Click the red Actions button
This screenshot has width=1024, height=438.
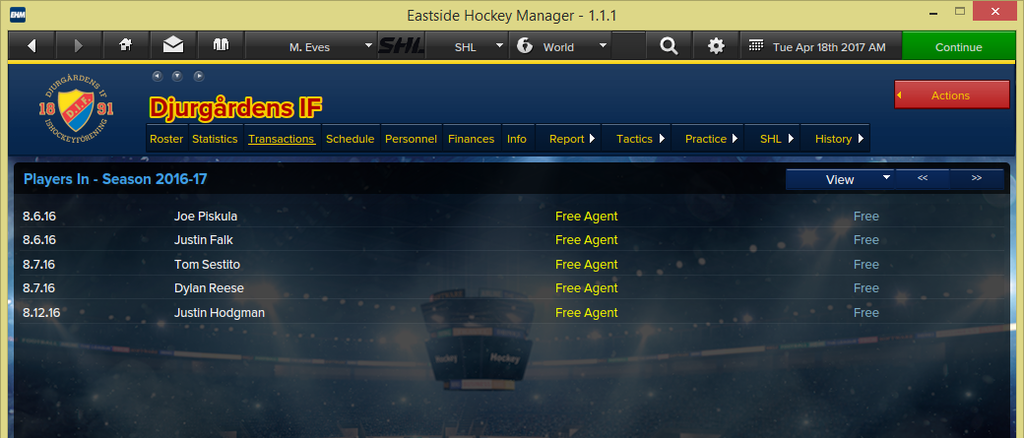click(952, 95)
